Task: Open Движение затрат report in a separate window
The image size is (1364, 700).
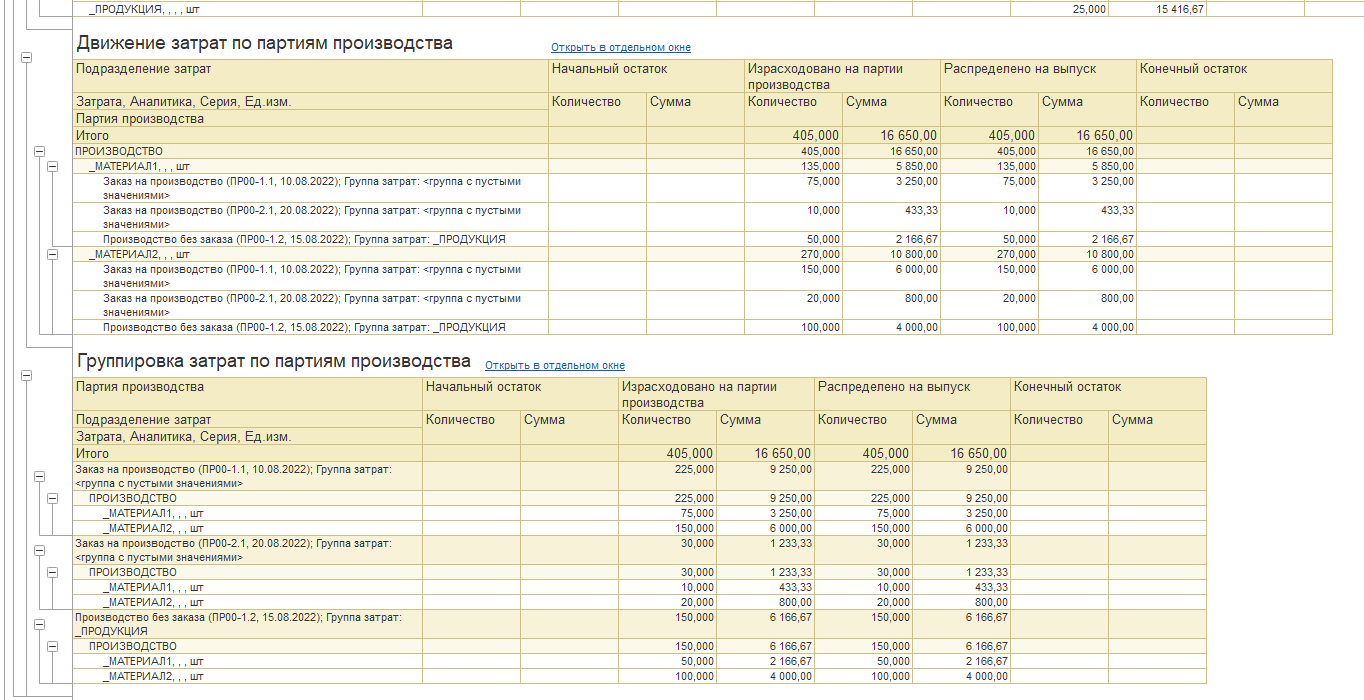Action: tap(620, 48)
